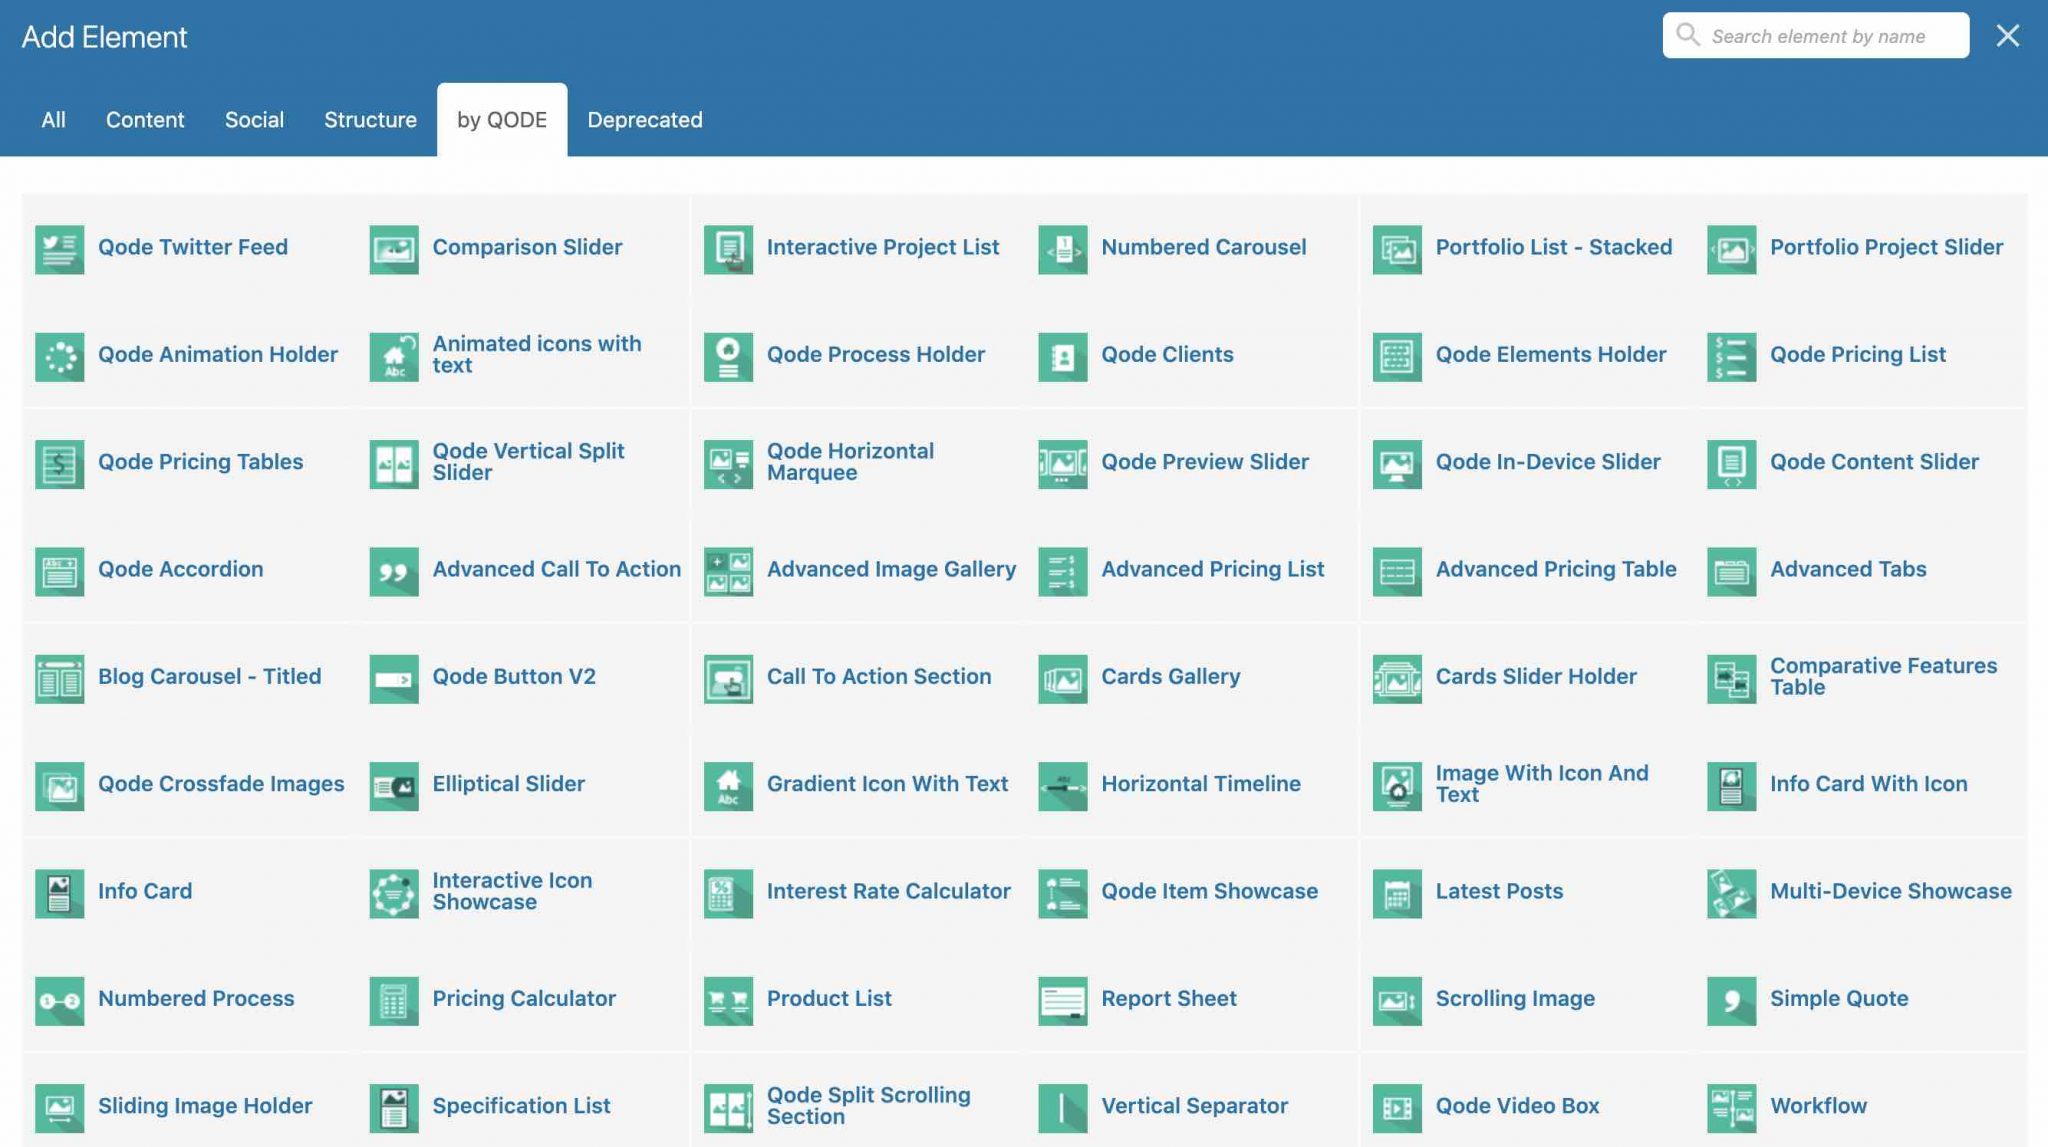Click the Qode Twitter Feed icon

pos(59,249)
